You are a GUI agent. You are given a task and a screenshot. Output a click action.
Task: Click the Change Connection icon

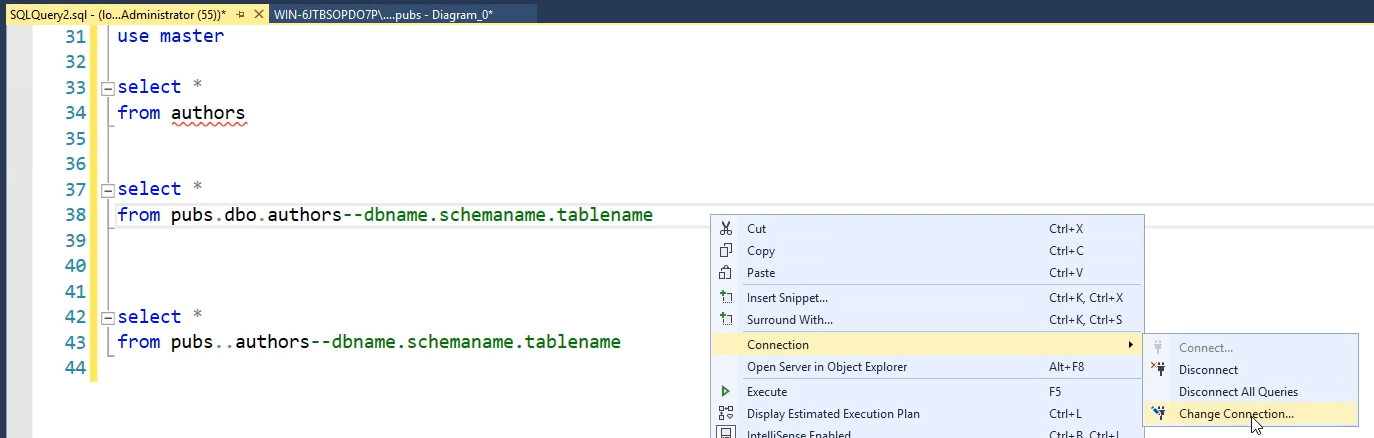point(1160,414)
